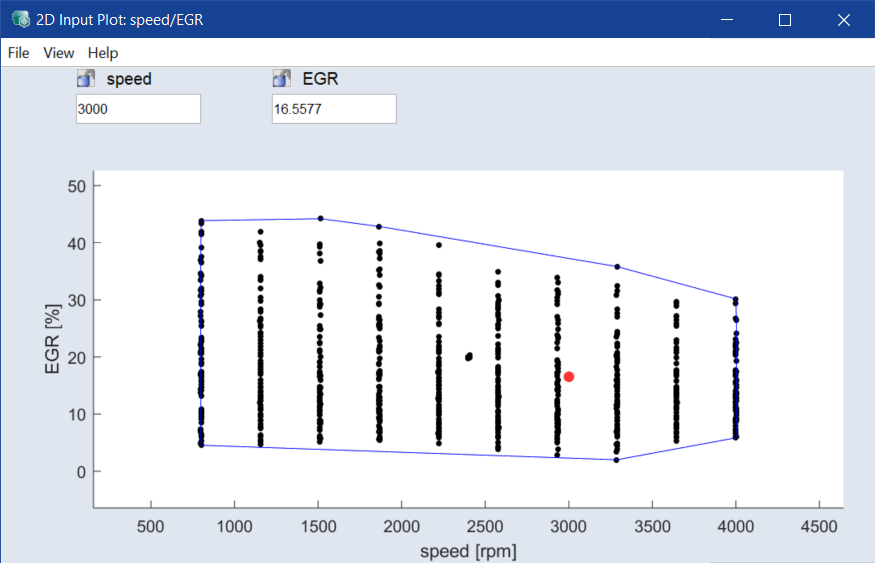Open the View menu
The width and height of the screenshot is (875, 563).
coord(59,53)
